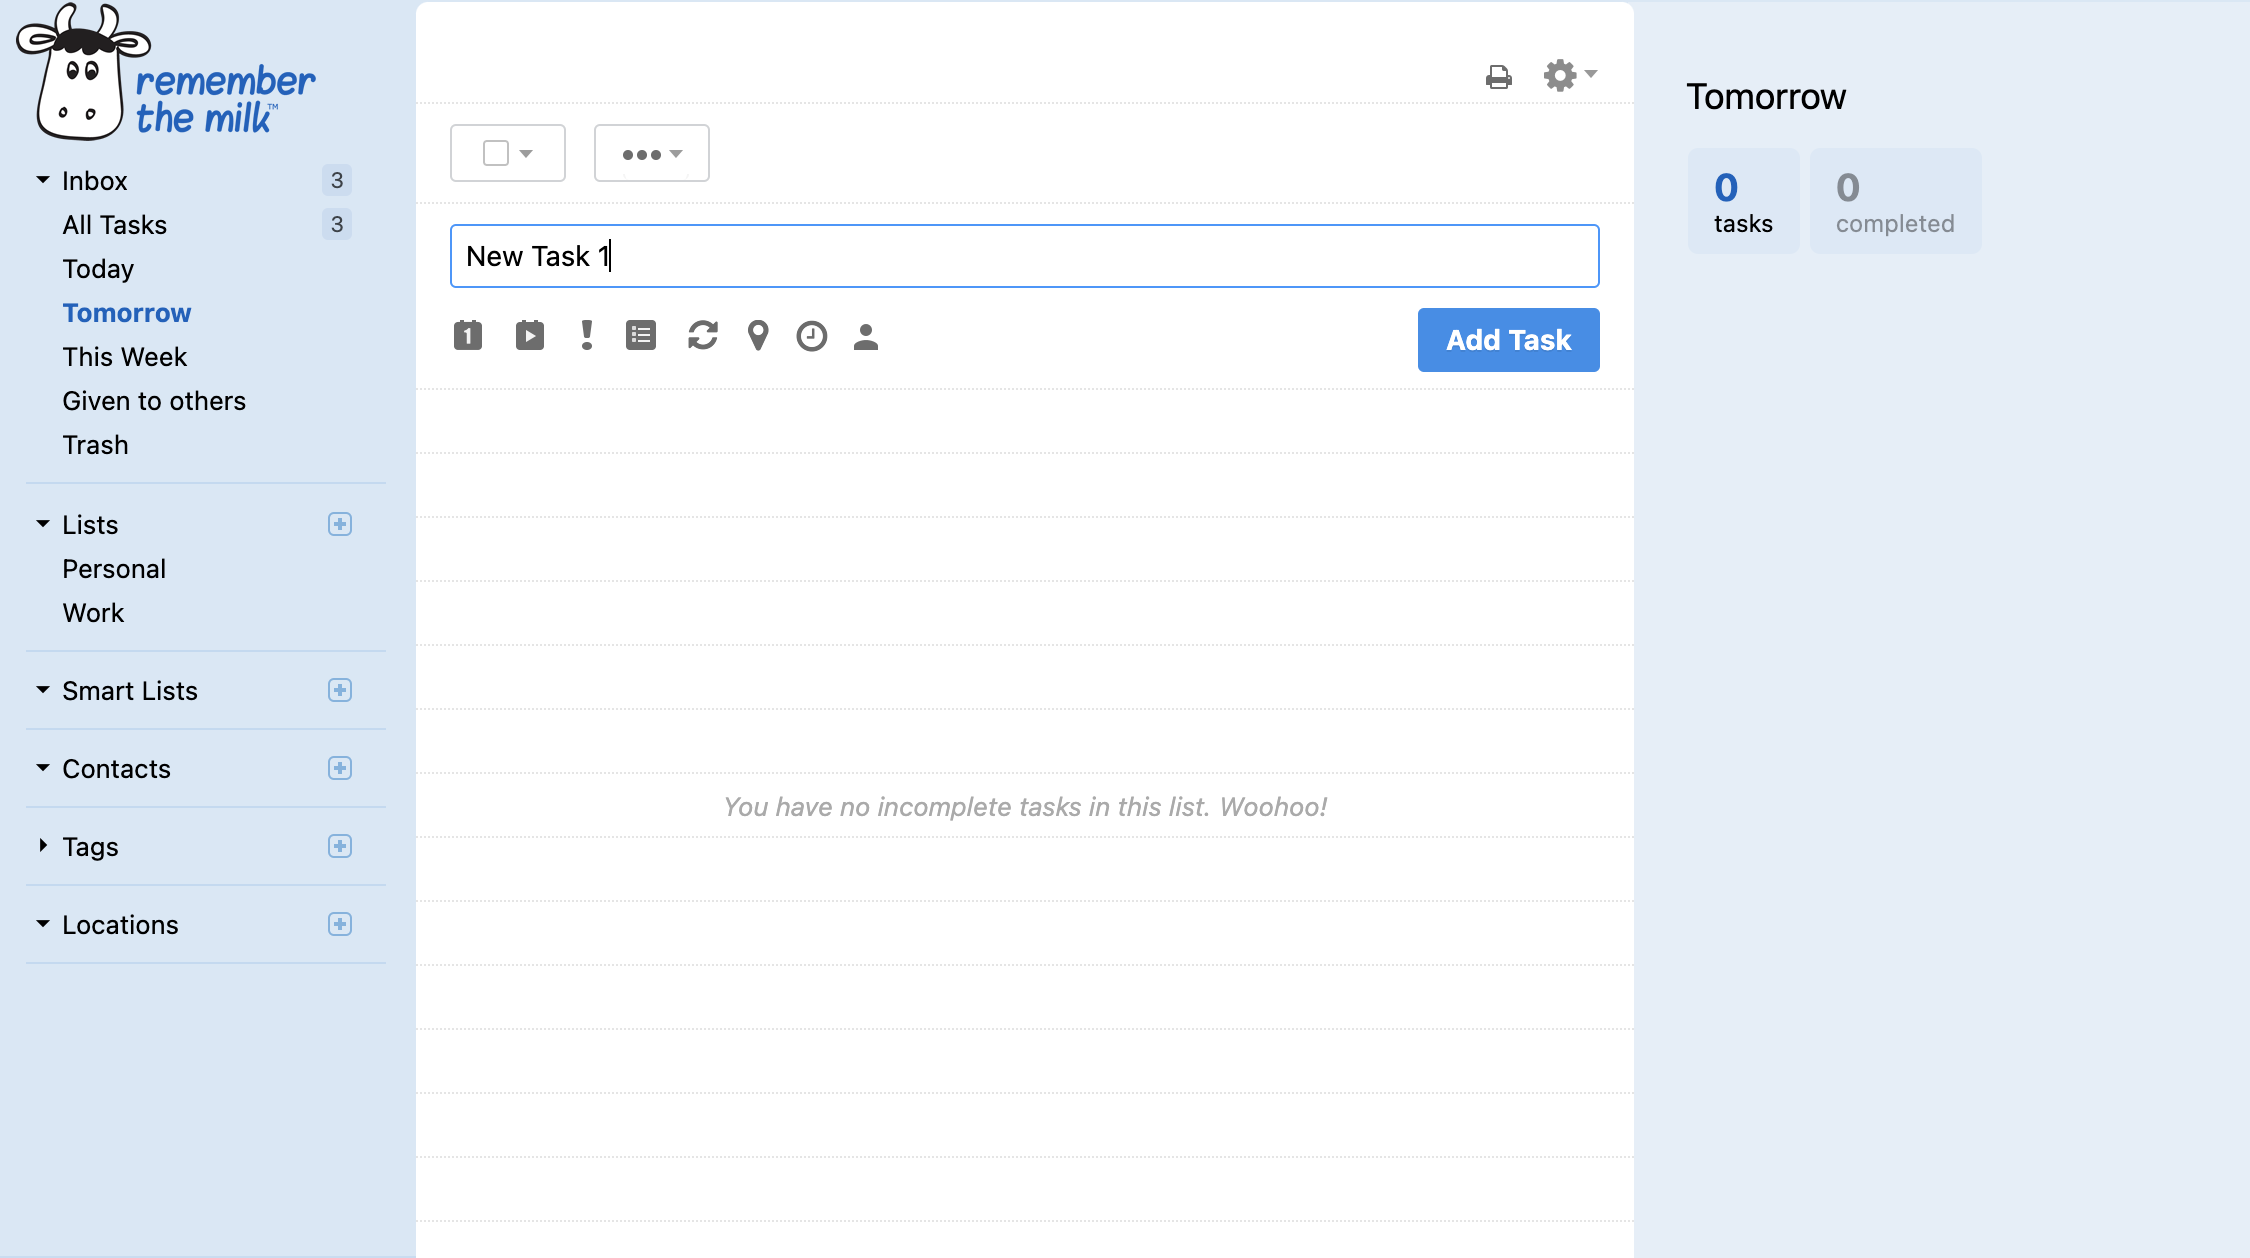Collapse the Inbox section

pyautogui.click(x=43, y=180)
